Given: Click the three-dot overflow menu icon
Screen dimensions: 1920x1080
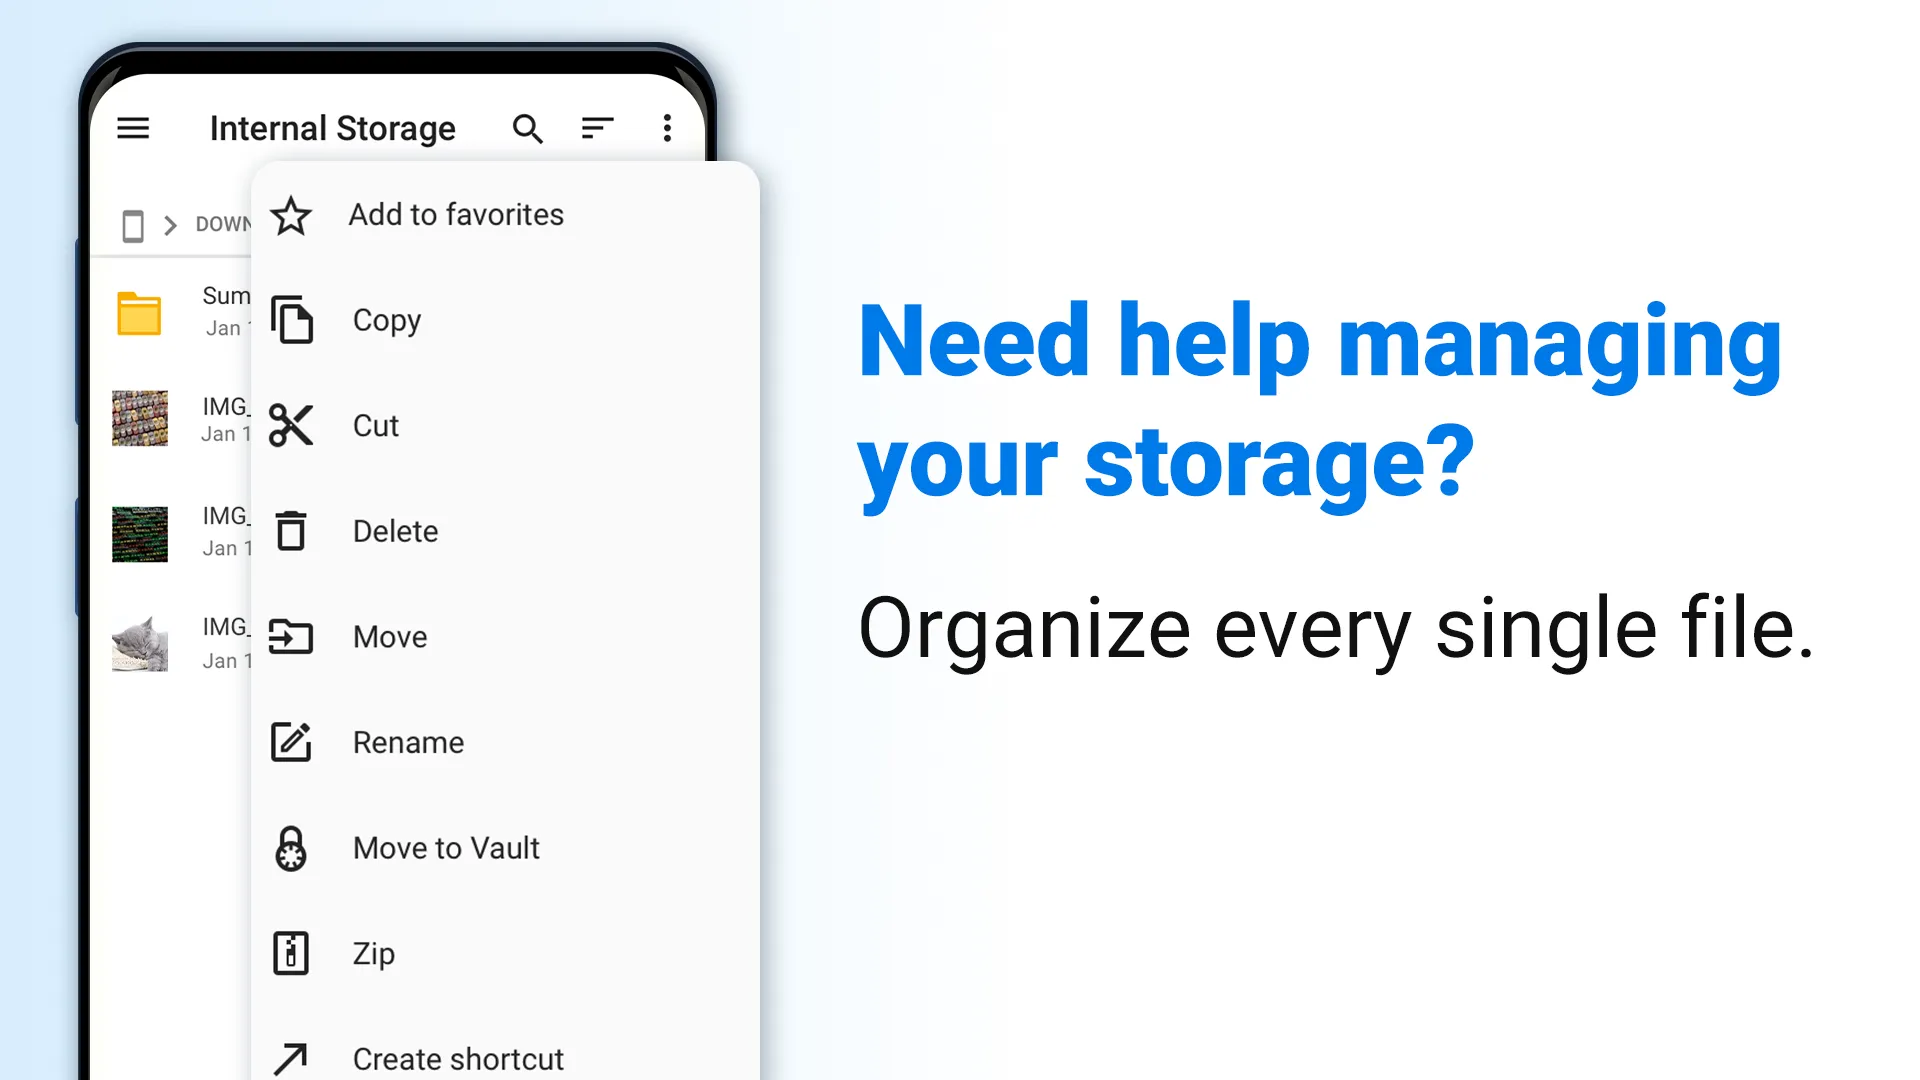Looking at the screenshot, I should pyautogui.click(x=666, y=127).
